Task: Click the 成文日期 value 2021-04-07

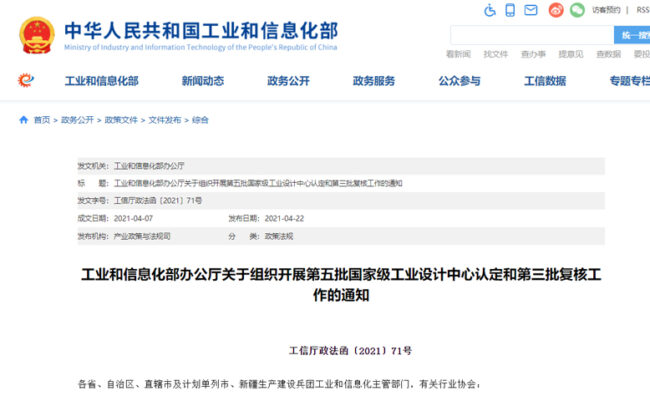Action: tap(133, 219)
